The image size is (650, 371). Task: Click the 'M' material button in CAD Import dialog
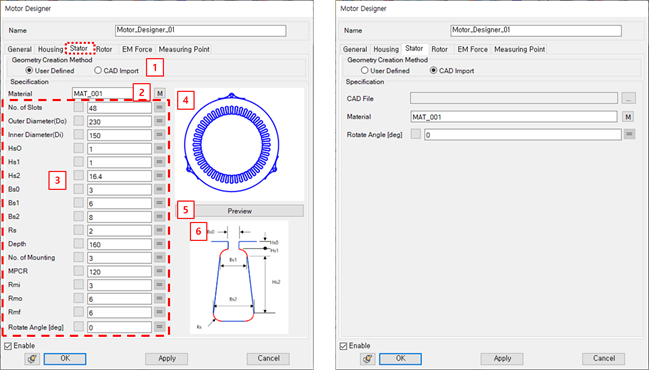pos(628,117)
